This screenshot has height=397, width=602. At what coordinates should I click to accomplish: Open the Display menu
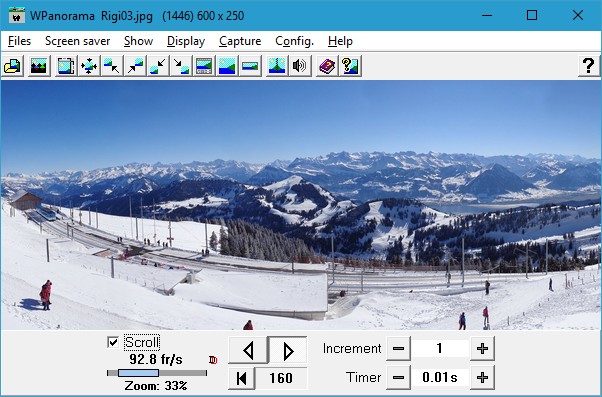pyautogui.click(x=186, y=41)
